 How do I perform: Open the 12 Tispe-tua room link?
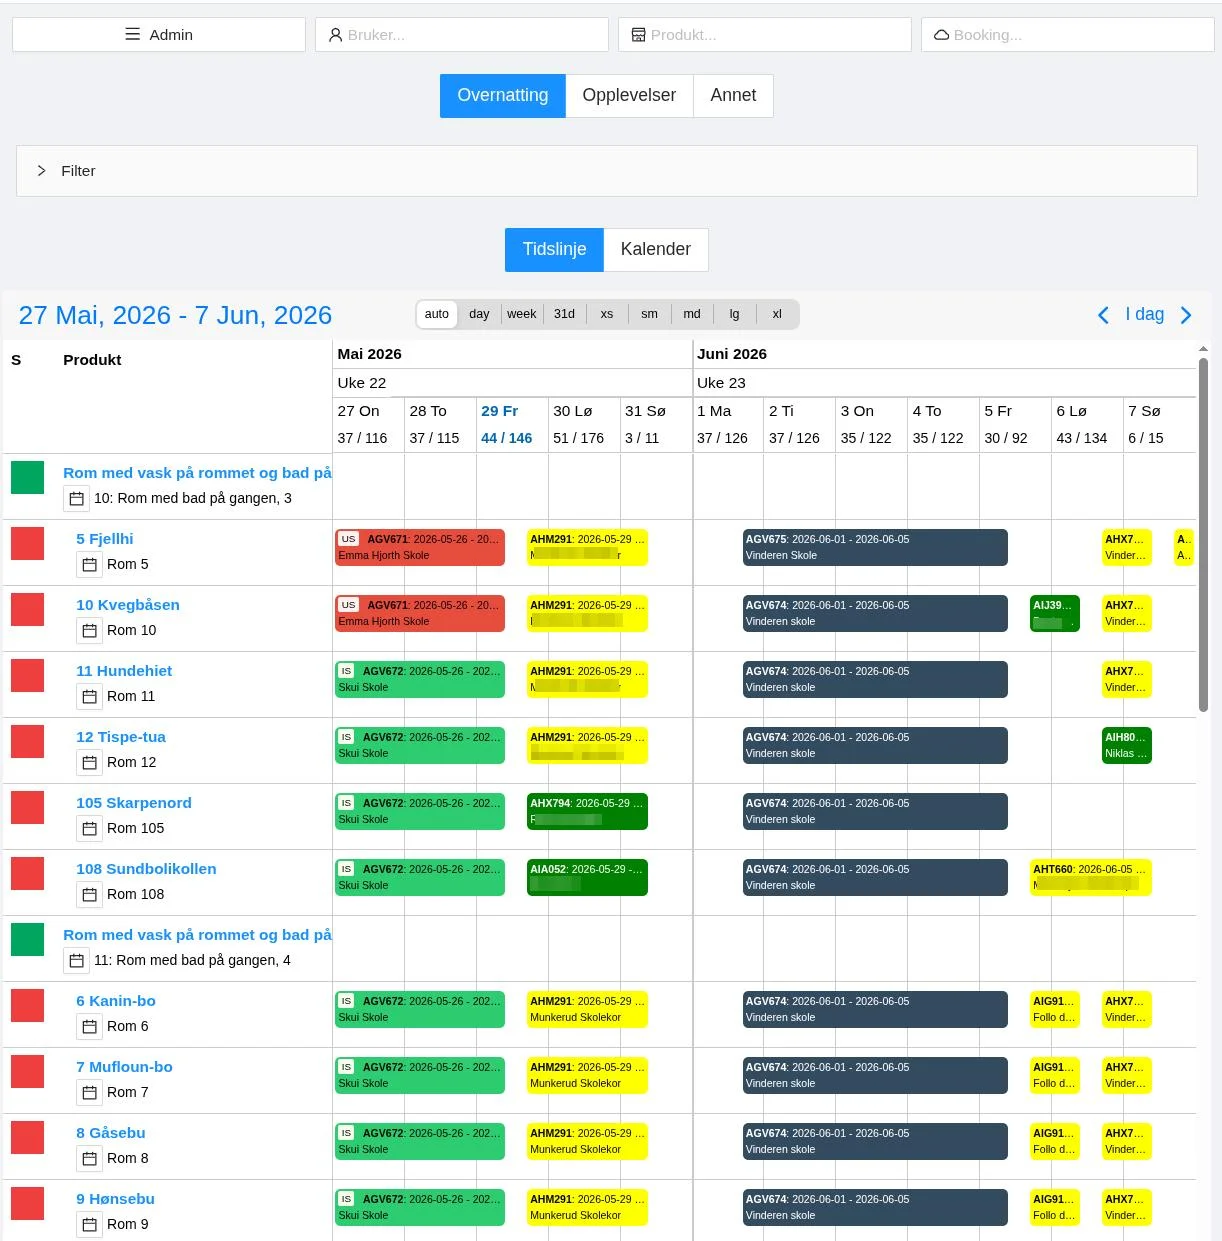[x=121, y=737]
